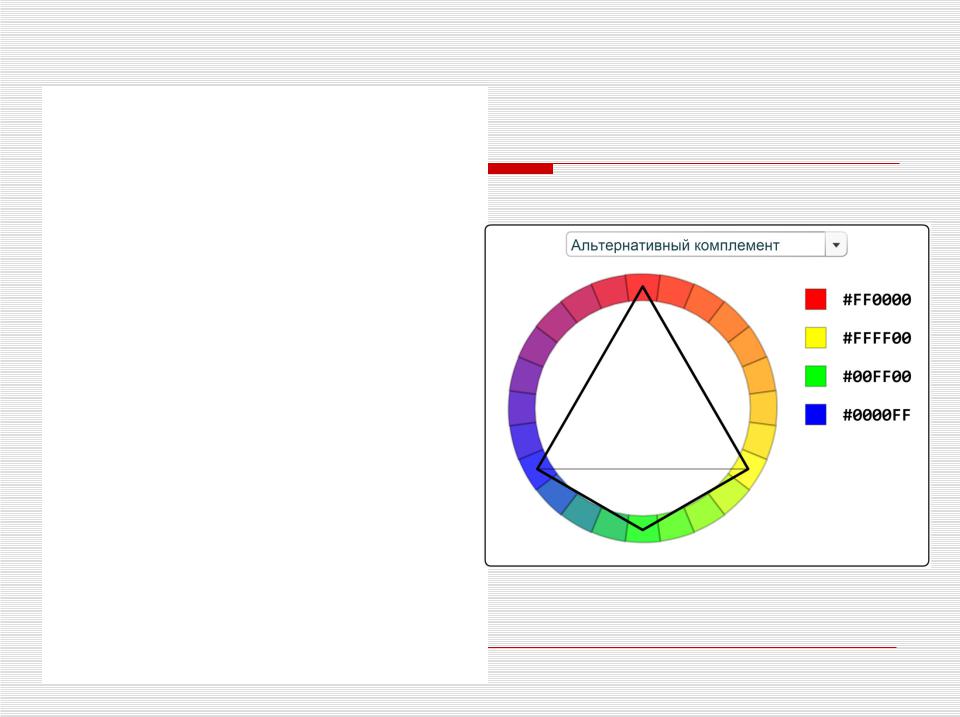Pick the blue wheel segment at polygon's left corner
The image size is (960, 717).
click(536, 468)
